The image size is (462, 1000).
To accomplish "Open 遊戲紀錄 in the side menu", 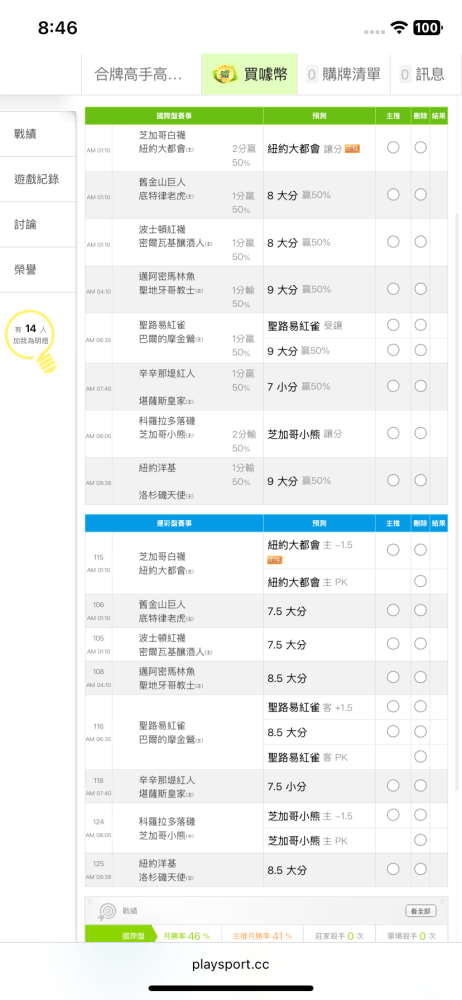I will coord(38,179).
